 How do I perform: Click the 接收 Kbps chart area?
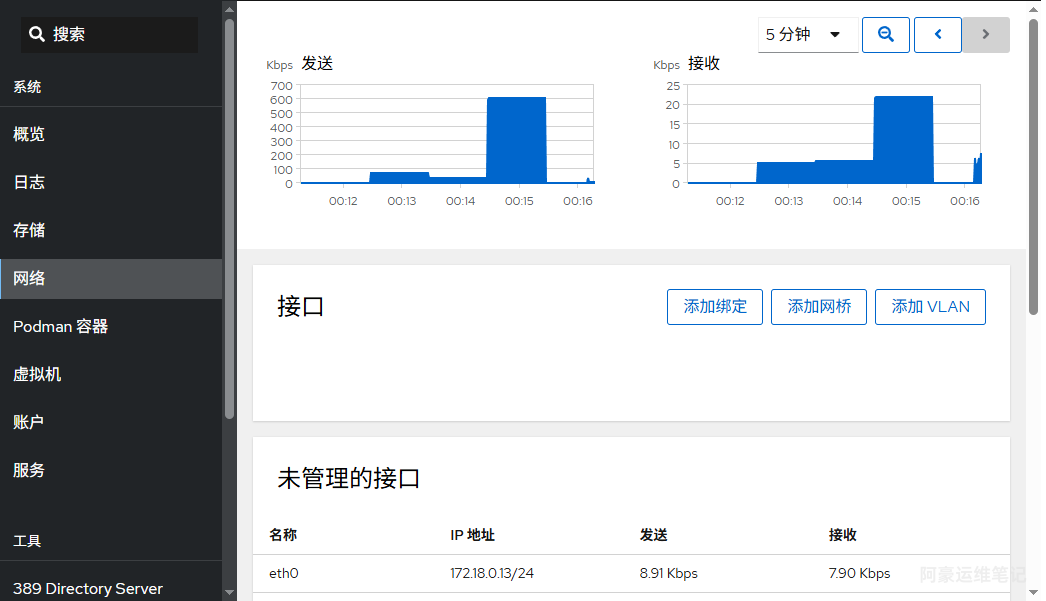[834, 133]
